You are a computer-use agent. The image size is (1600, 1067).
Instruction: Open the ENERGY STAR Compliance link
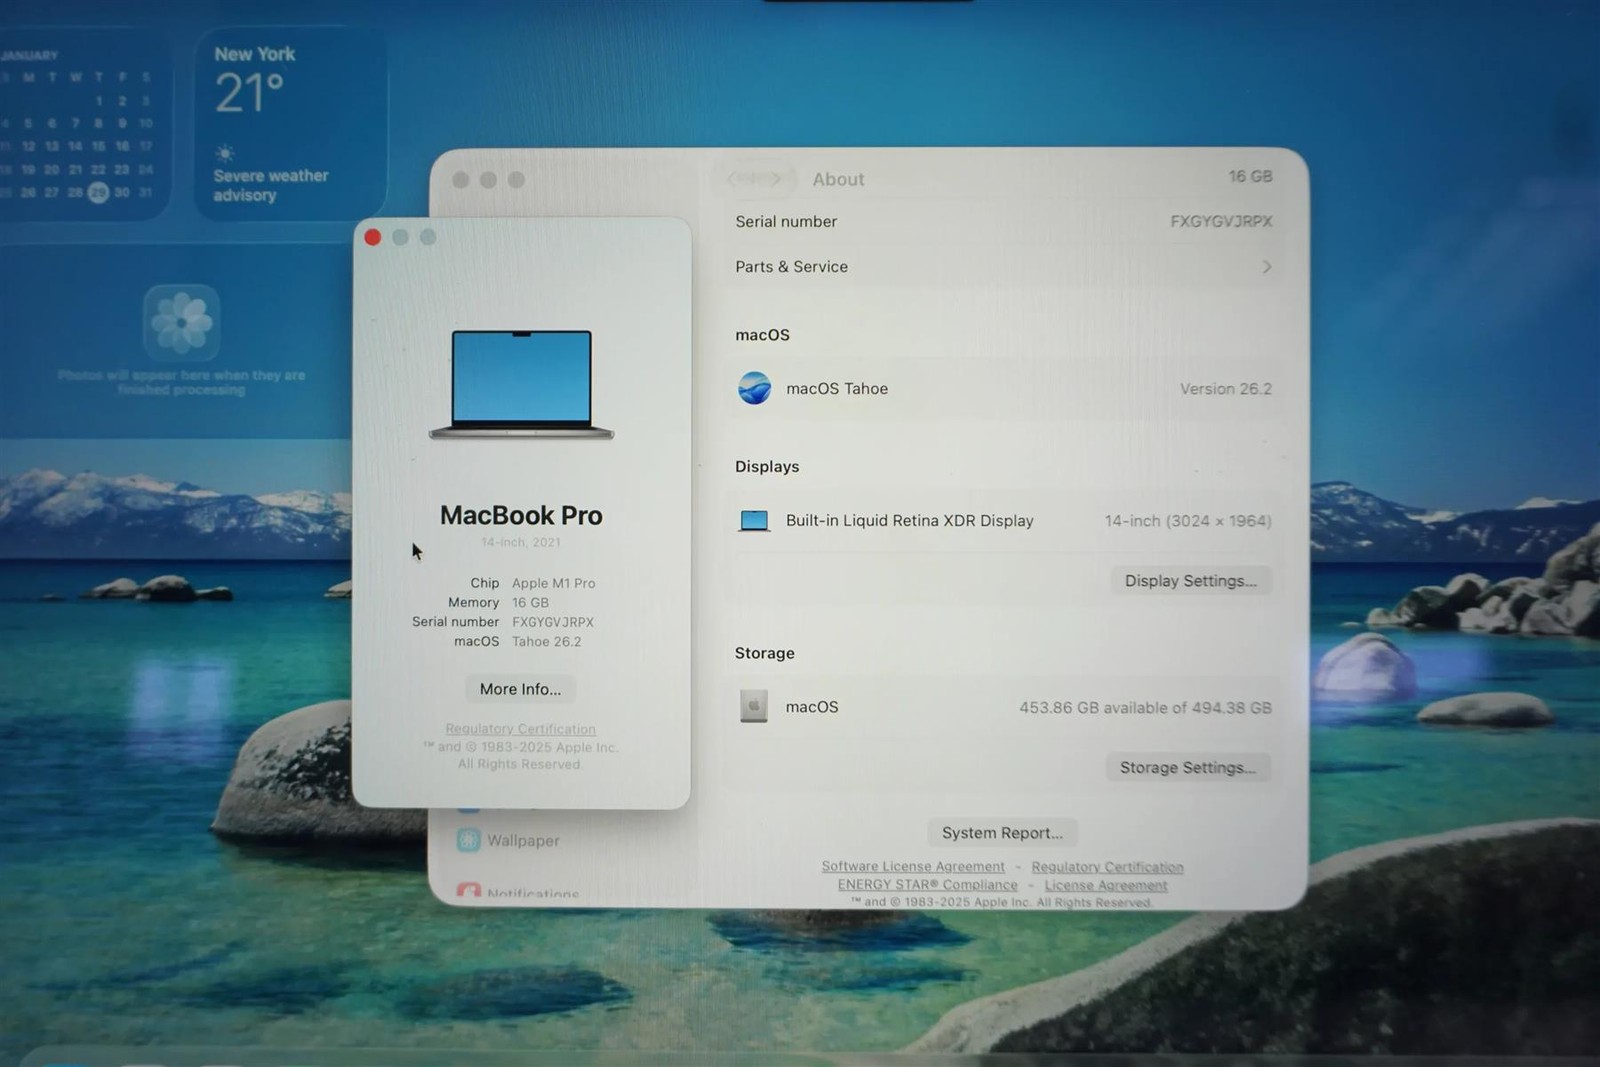pos(928,885)
